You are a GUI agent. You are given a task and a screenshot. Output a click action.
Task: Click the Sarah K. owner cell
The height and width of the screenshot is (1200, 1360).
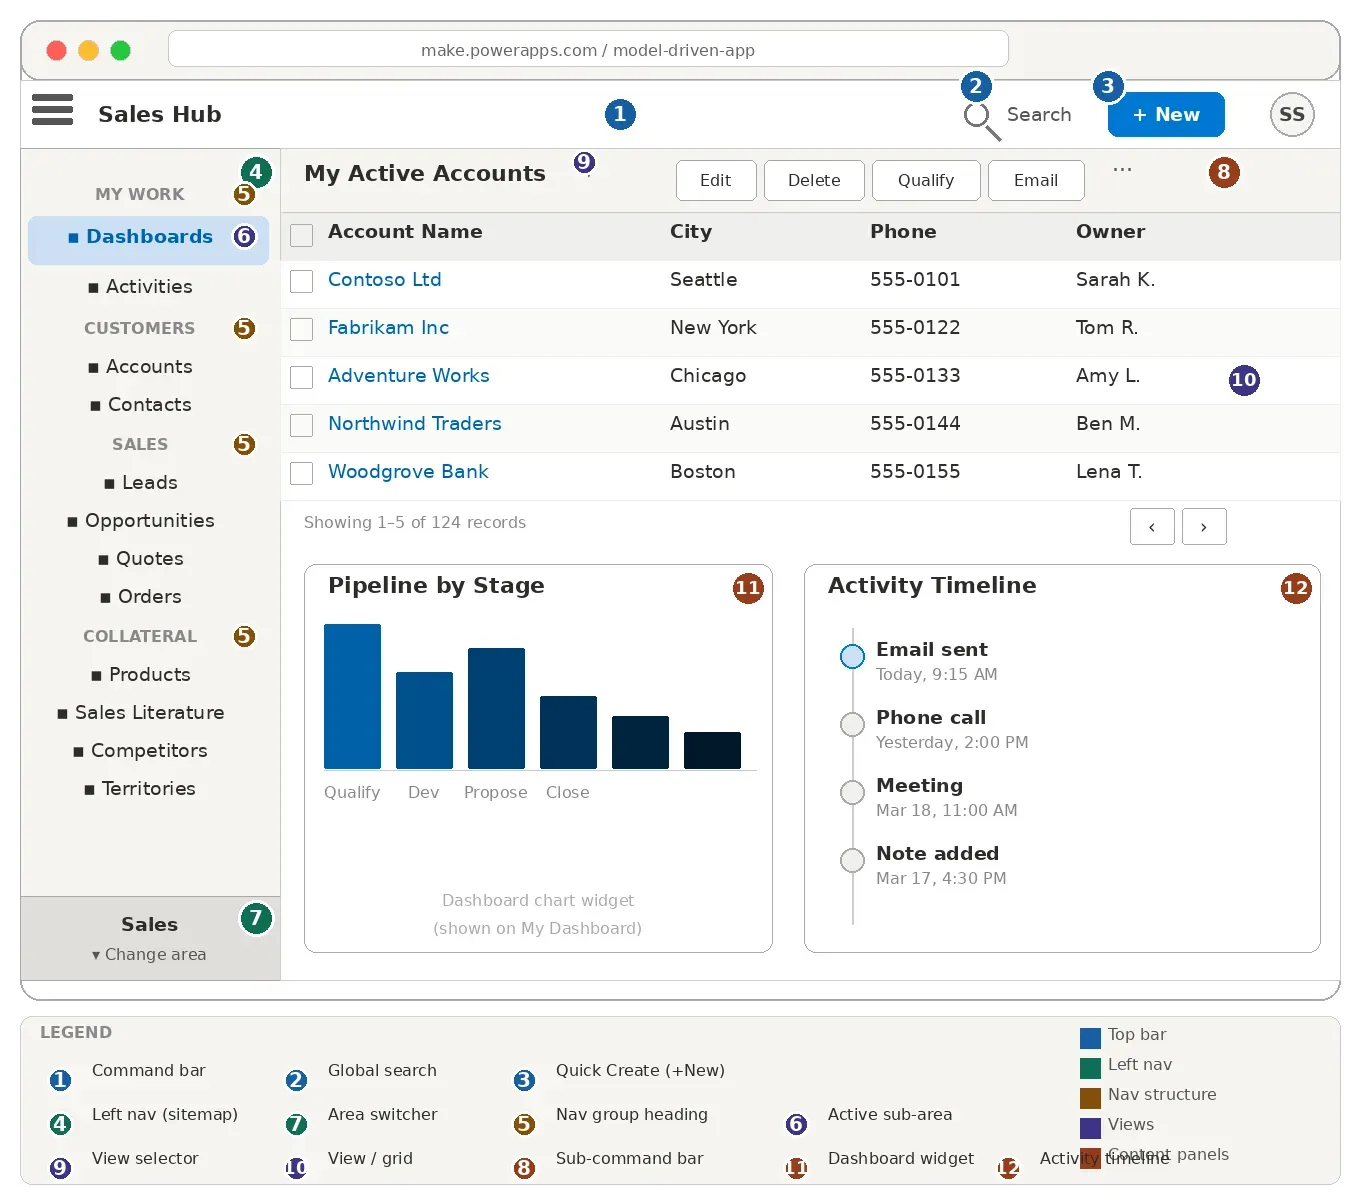click(1115, 280)
